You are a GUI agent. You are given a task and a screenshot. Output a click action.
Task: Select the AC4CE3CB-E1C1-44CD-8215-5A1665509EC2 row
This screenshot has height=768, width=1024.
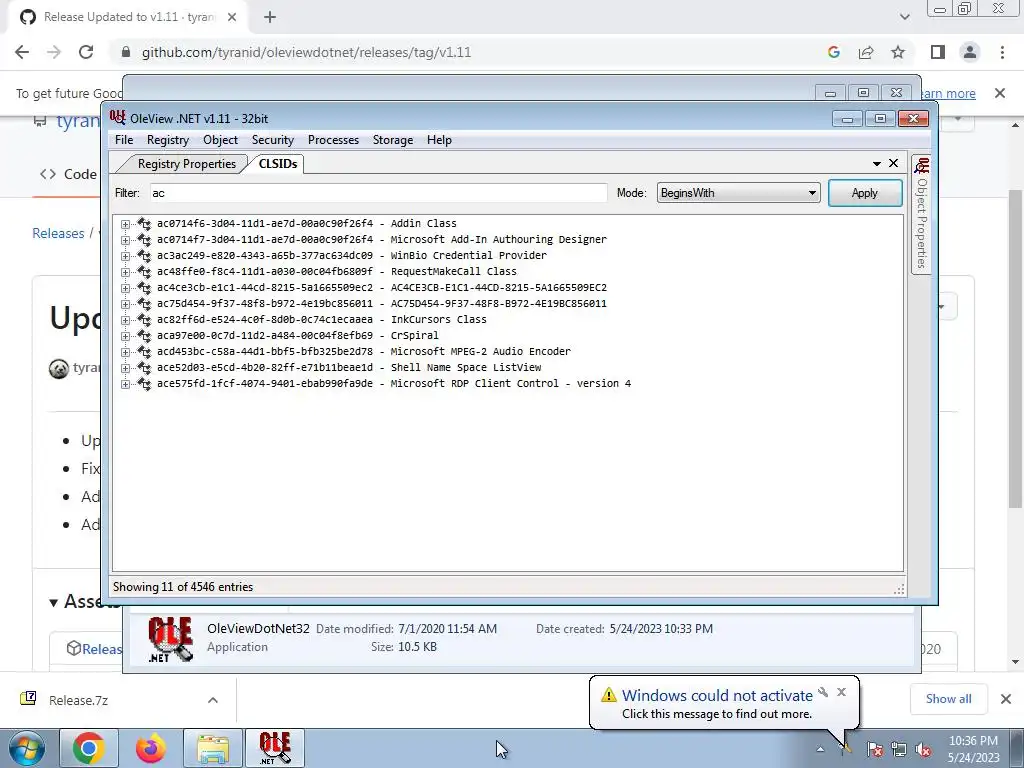382,287
